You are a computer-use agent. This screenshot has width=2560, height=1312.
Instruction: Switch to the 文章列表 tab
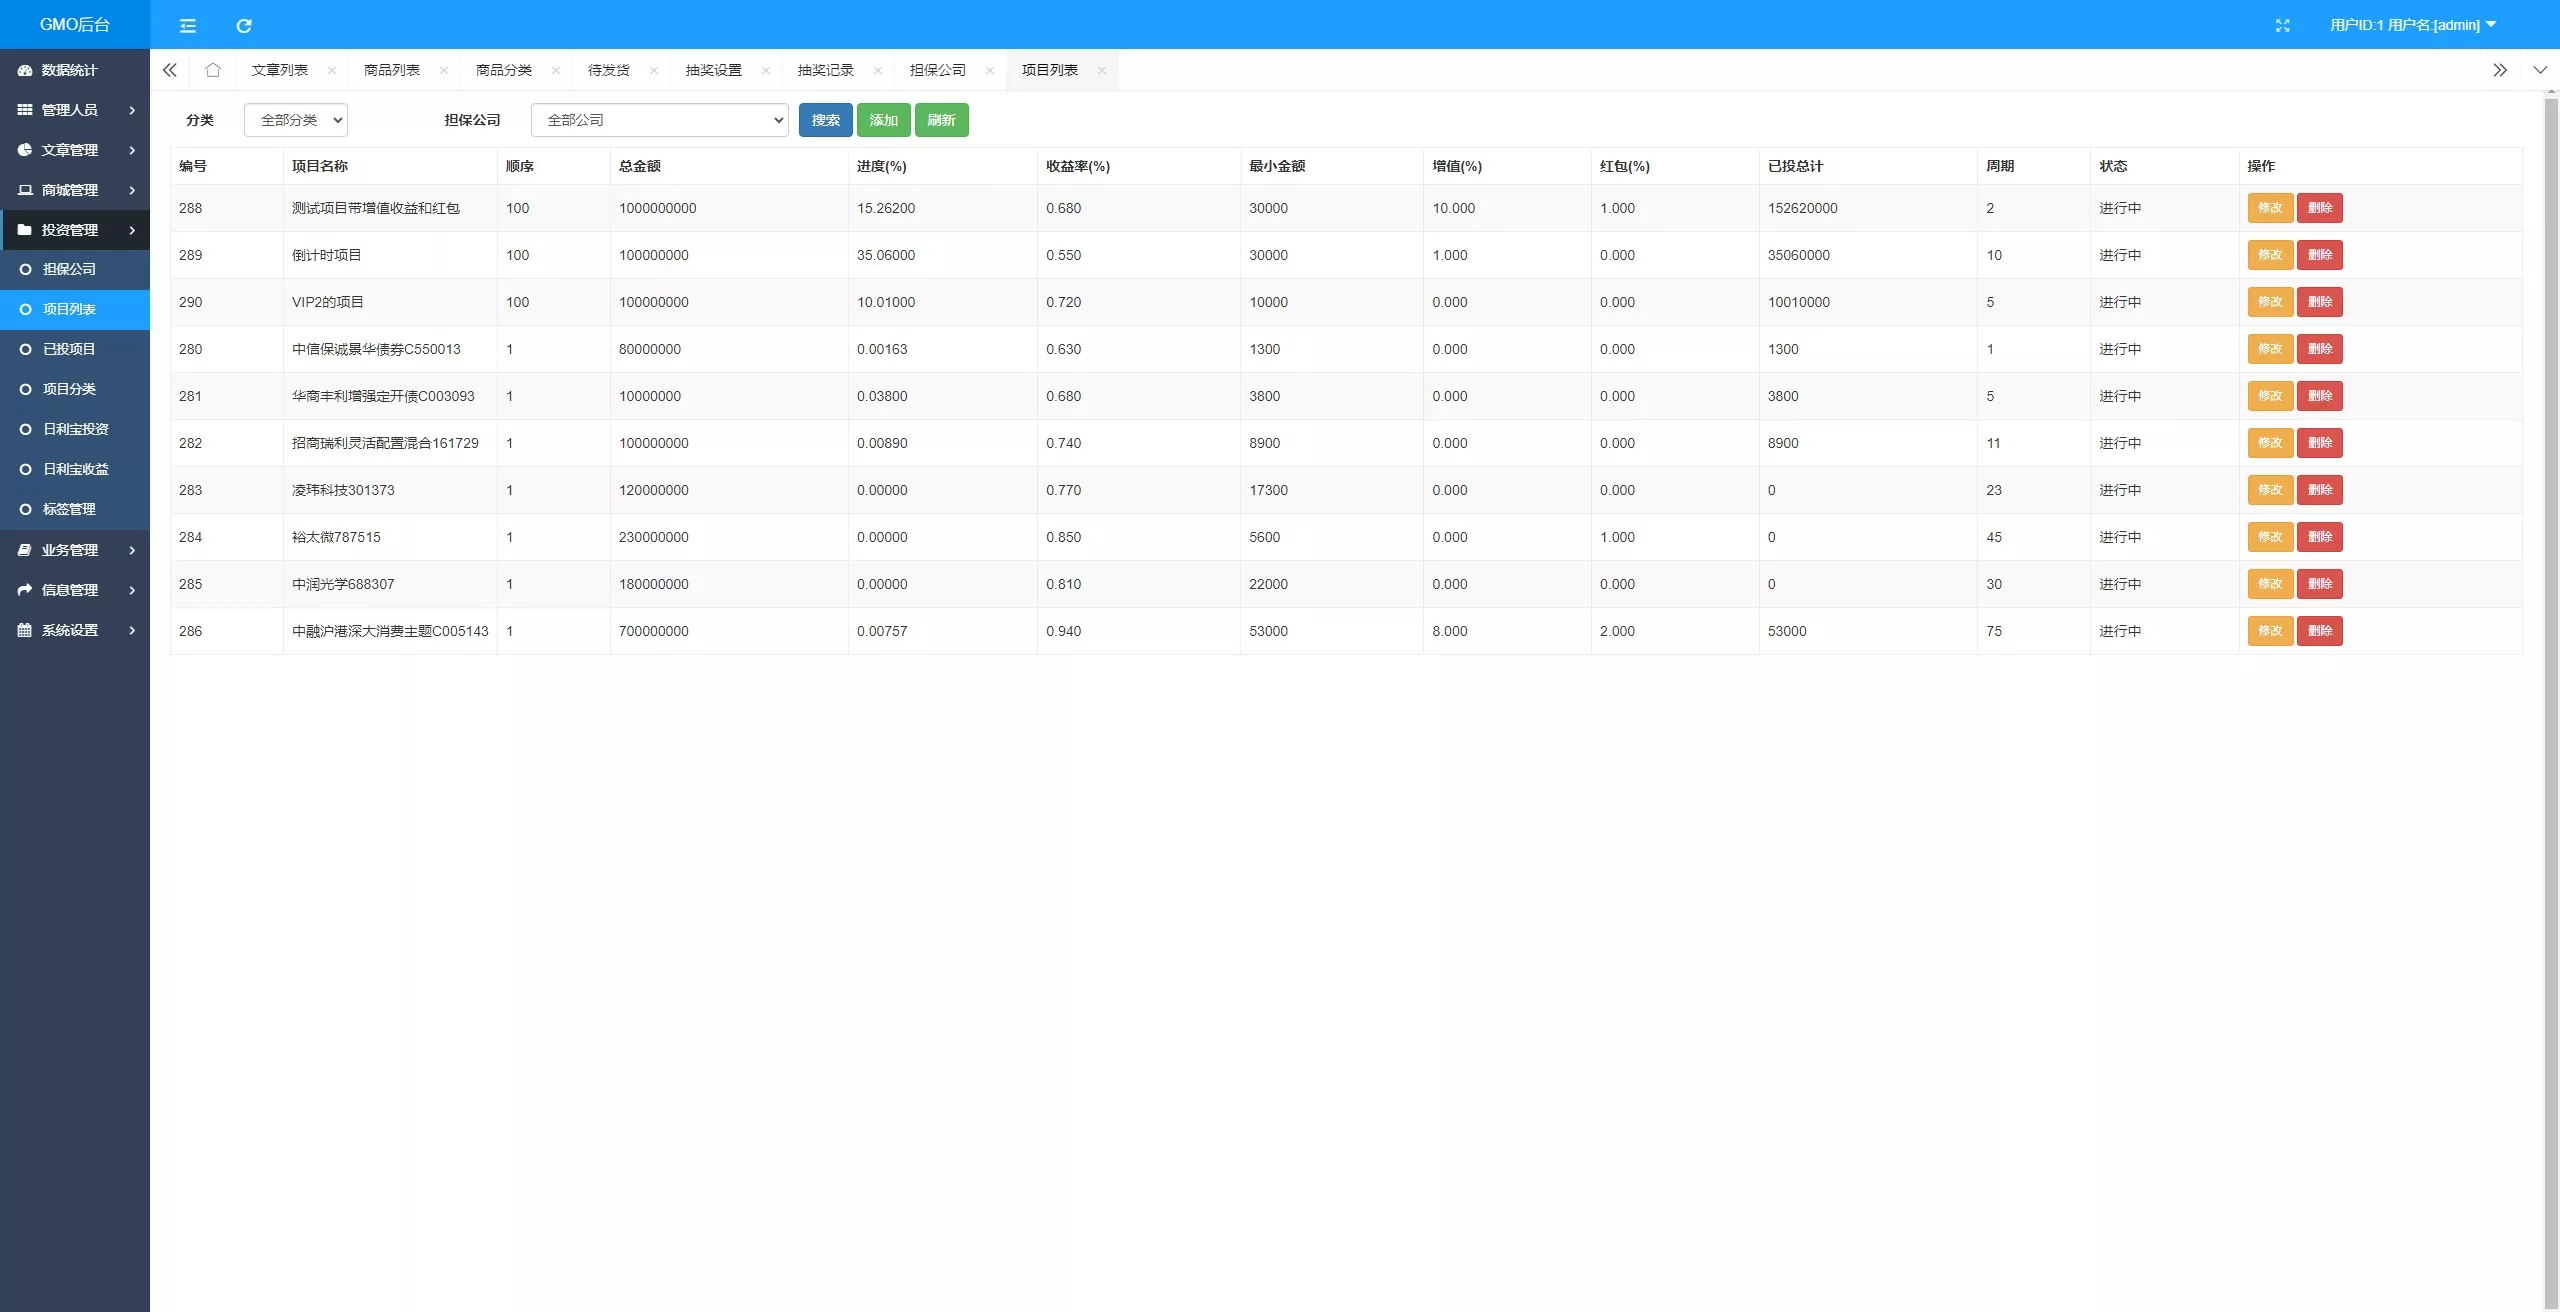(280, 70)
